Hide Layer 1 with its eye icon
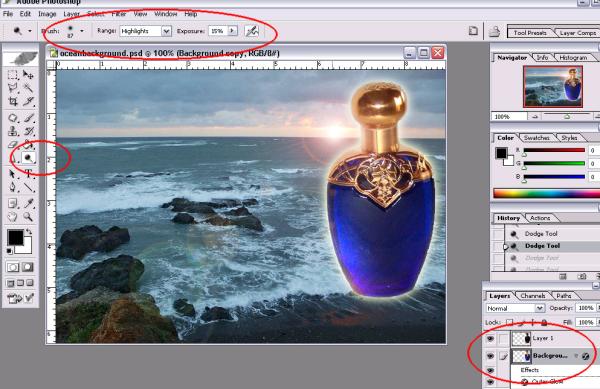Image resolution: width=600 pixels, height=389 pixels. pyautogui.click(x=491, y=339)
